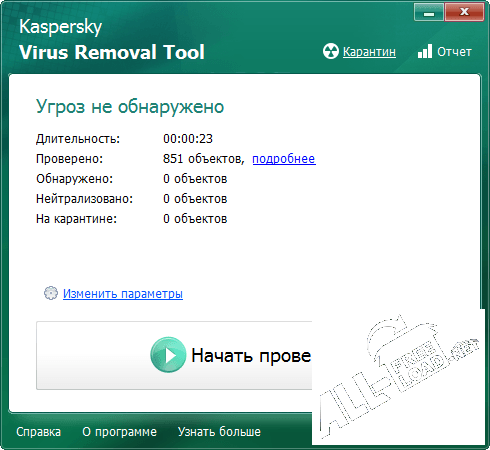Open Узнать больше

[219, 432]
